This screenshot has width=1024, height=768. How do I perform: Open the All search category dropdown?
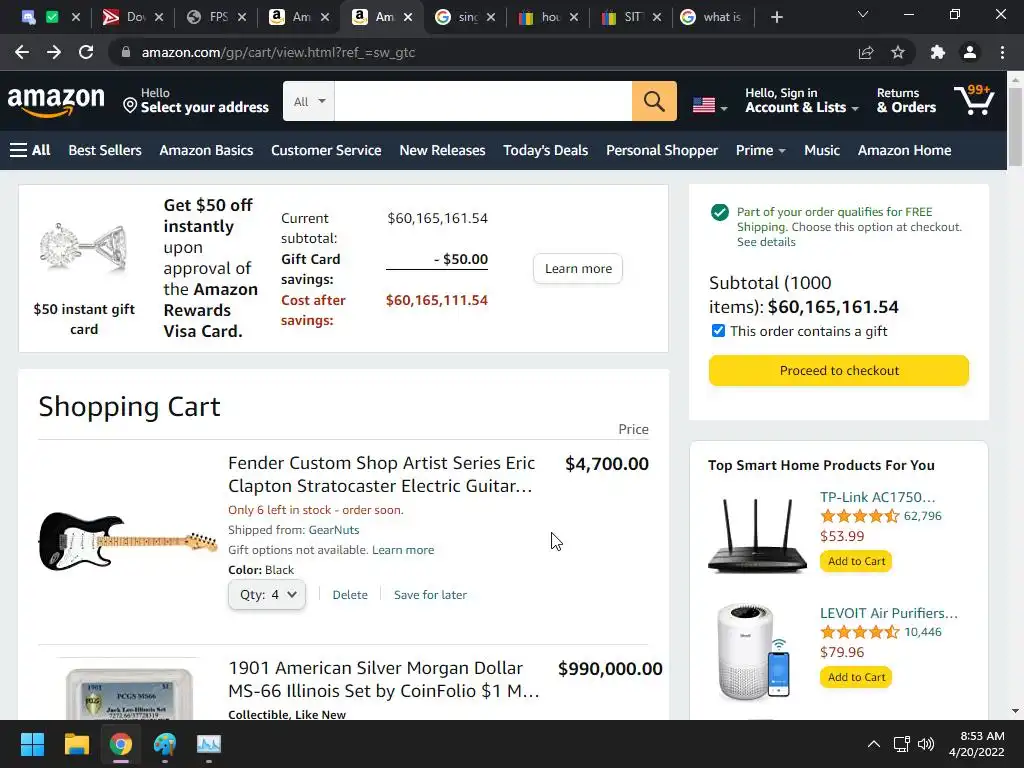pos(309,101)
